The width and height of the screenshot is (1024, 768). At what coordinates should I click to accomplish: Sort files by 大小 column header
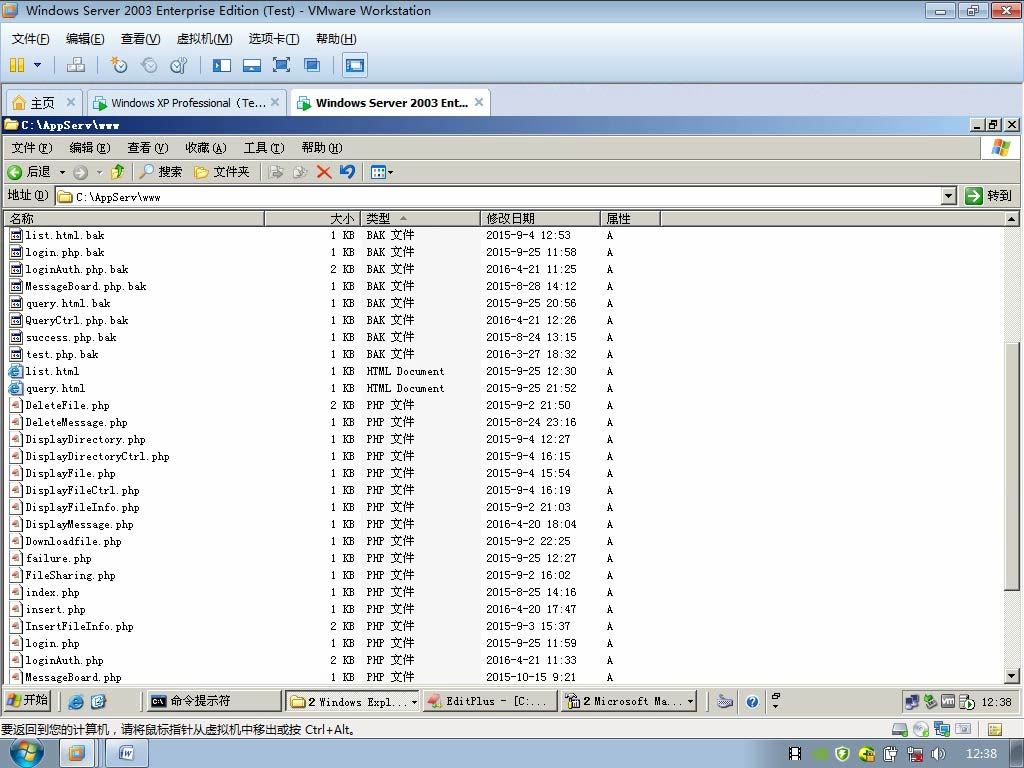313,218
